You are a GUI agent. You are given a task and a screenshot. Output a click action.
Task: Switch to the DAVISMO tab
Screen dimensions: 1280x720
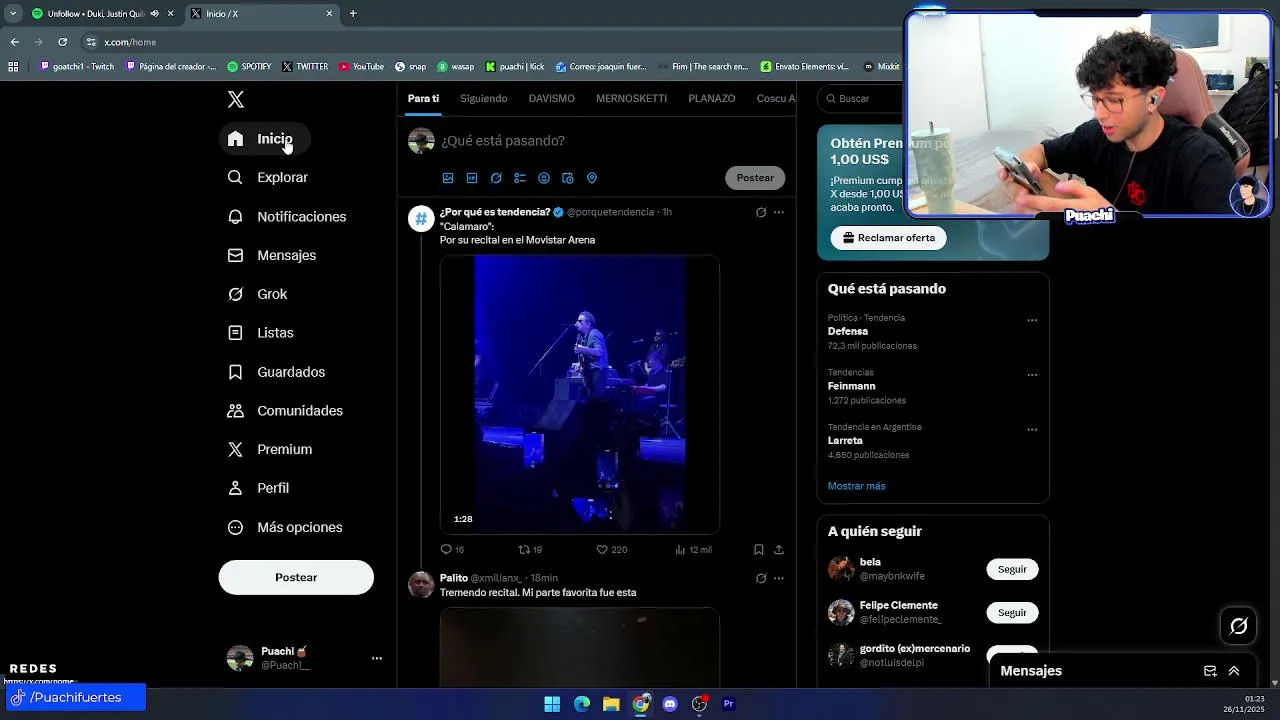(551, 98)
